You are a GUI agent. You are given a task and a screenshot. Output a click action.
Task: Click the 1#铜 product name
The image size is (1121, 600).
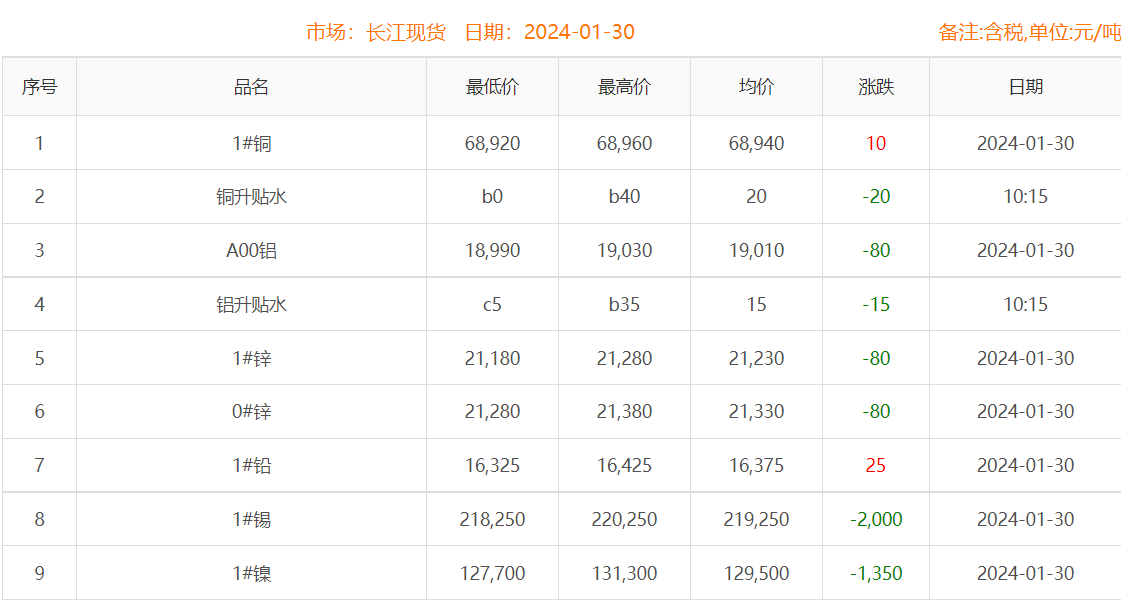pyautogui.click(x=250, y=142)
